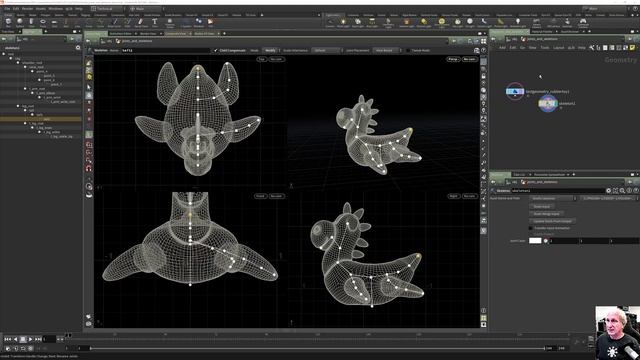Add a Point Light from the shelf
The image size is (640, 360).
pos(343,23)
